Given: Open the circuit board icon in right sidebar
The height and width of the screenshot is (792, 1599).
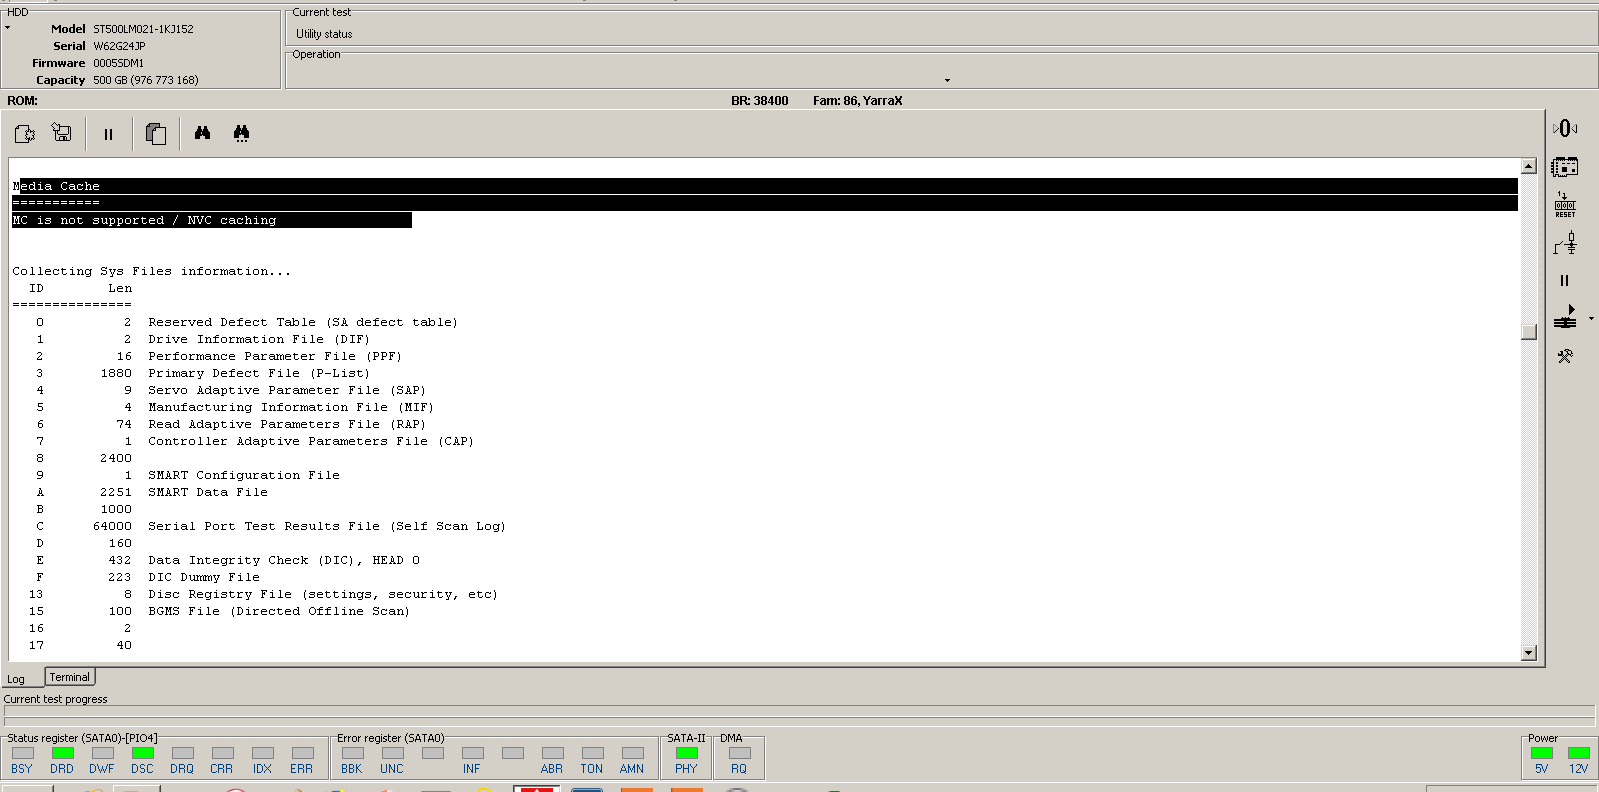Looking at the screenshot, I should [x=1565, y=167].
